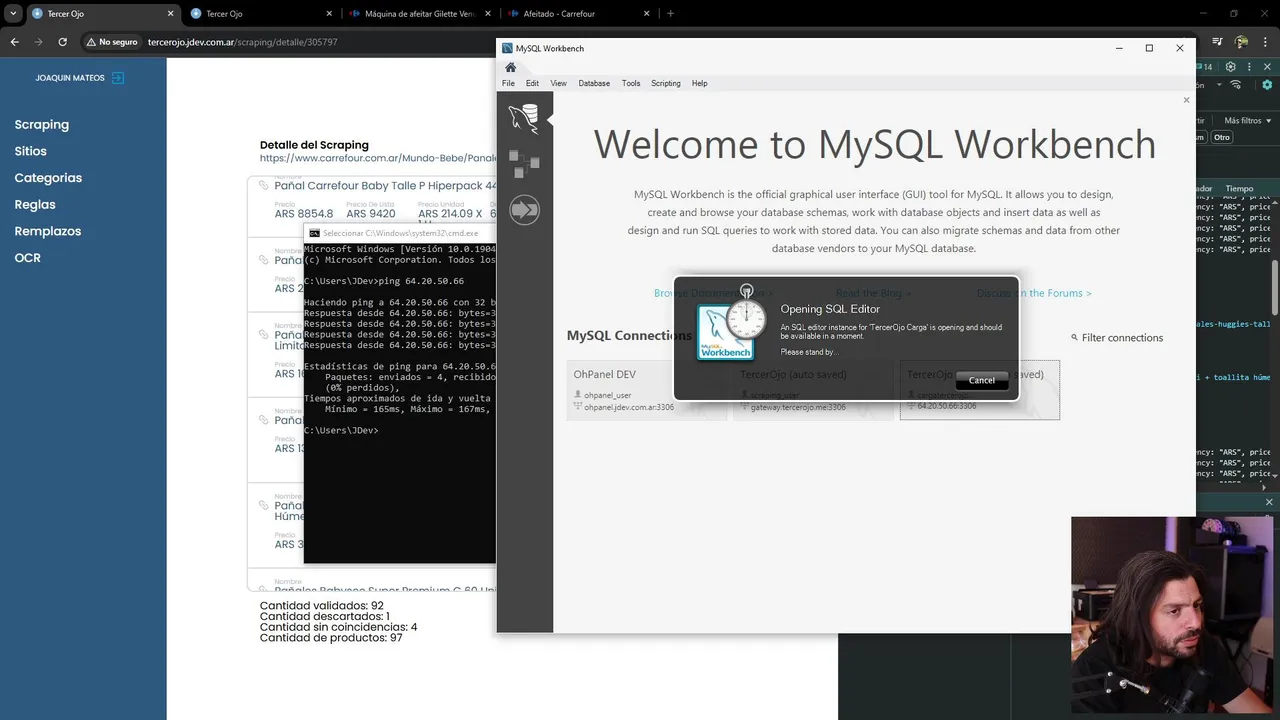
Task: Open Scraping in the Tercer Ojo sidebar
Action: pyautogui.click(x=42, y=125)
